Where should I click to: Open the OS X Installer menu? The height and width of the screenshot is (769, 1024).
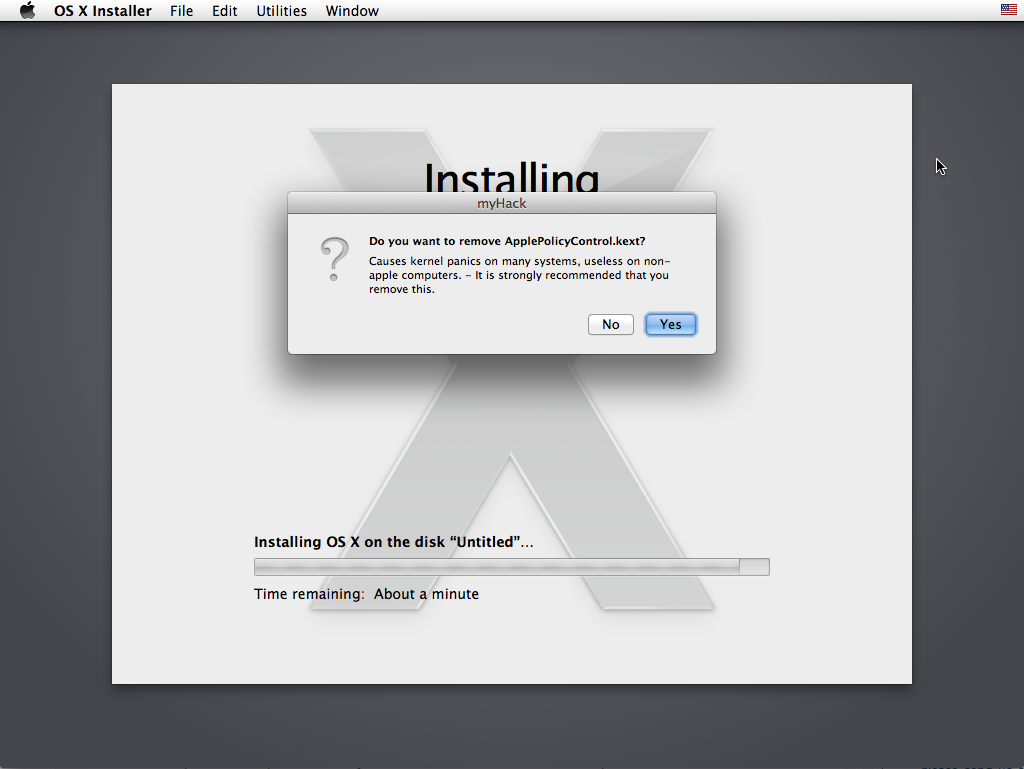tap(103, 11)
